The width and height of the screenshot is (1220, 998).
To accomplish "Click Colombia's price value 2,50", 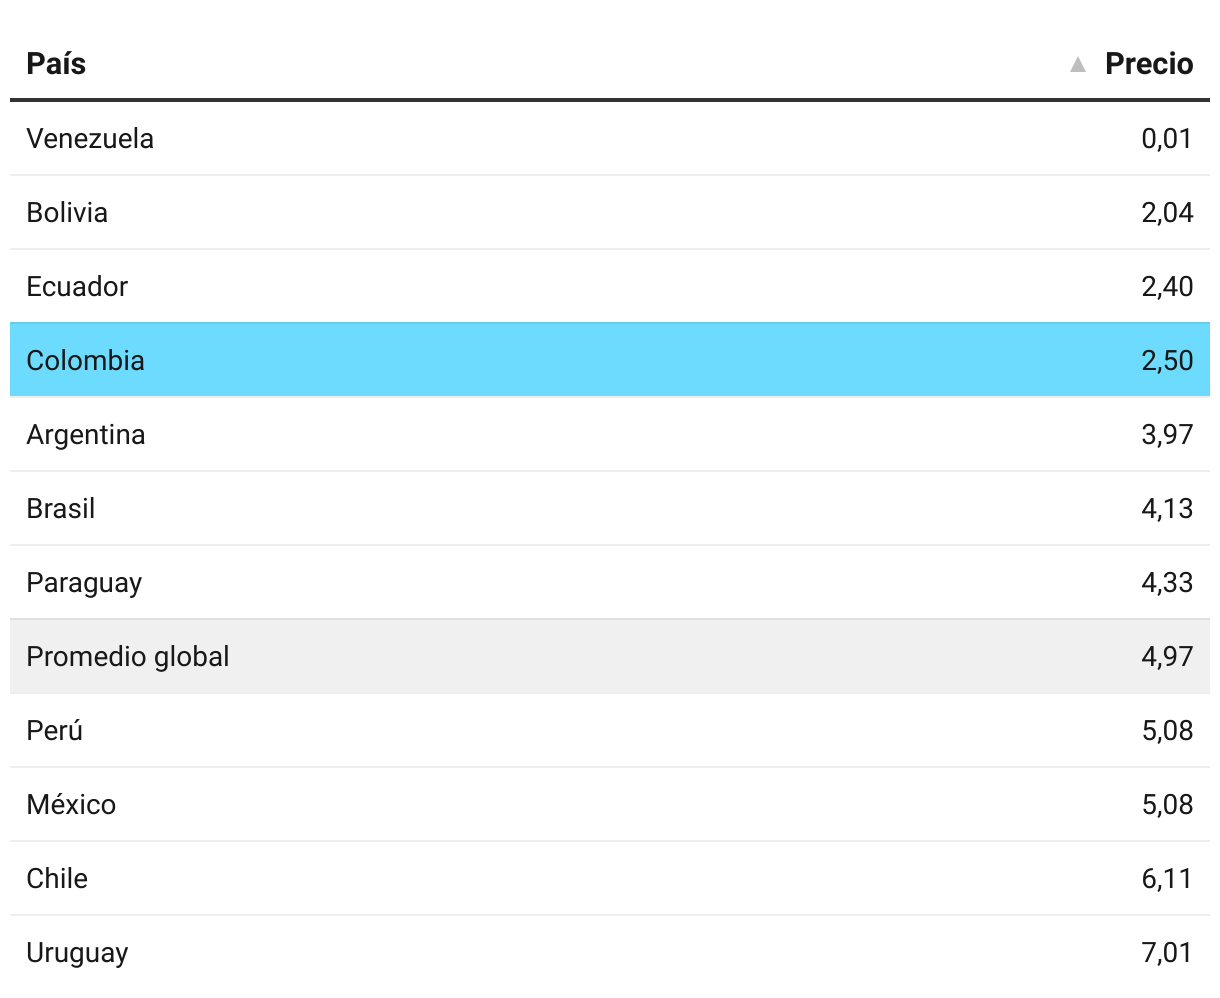I will coord(1167,360).
